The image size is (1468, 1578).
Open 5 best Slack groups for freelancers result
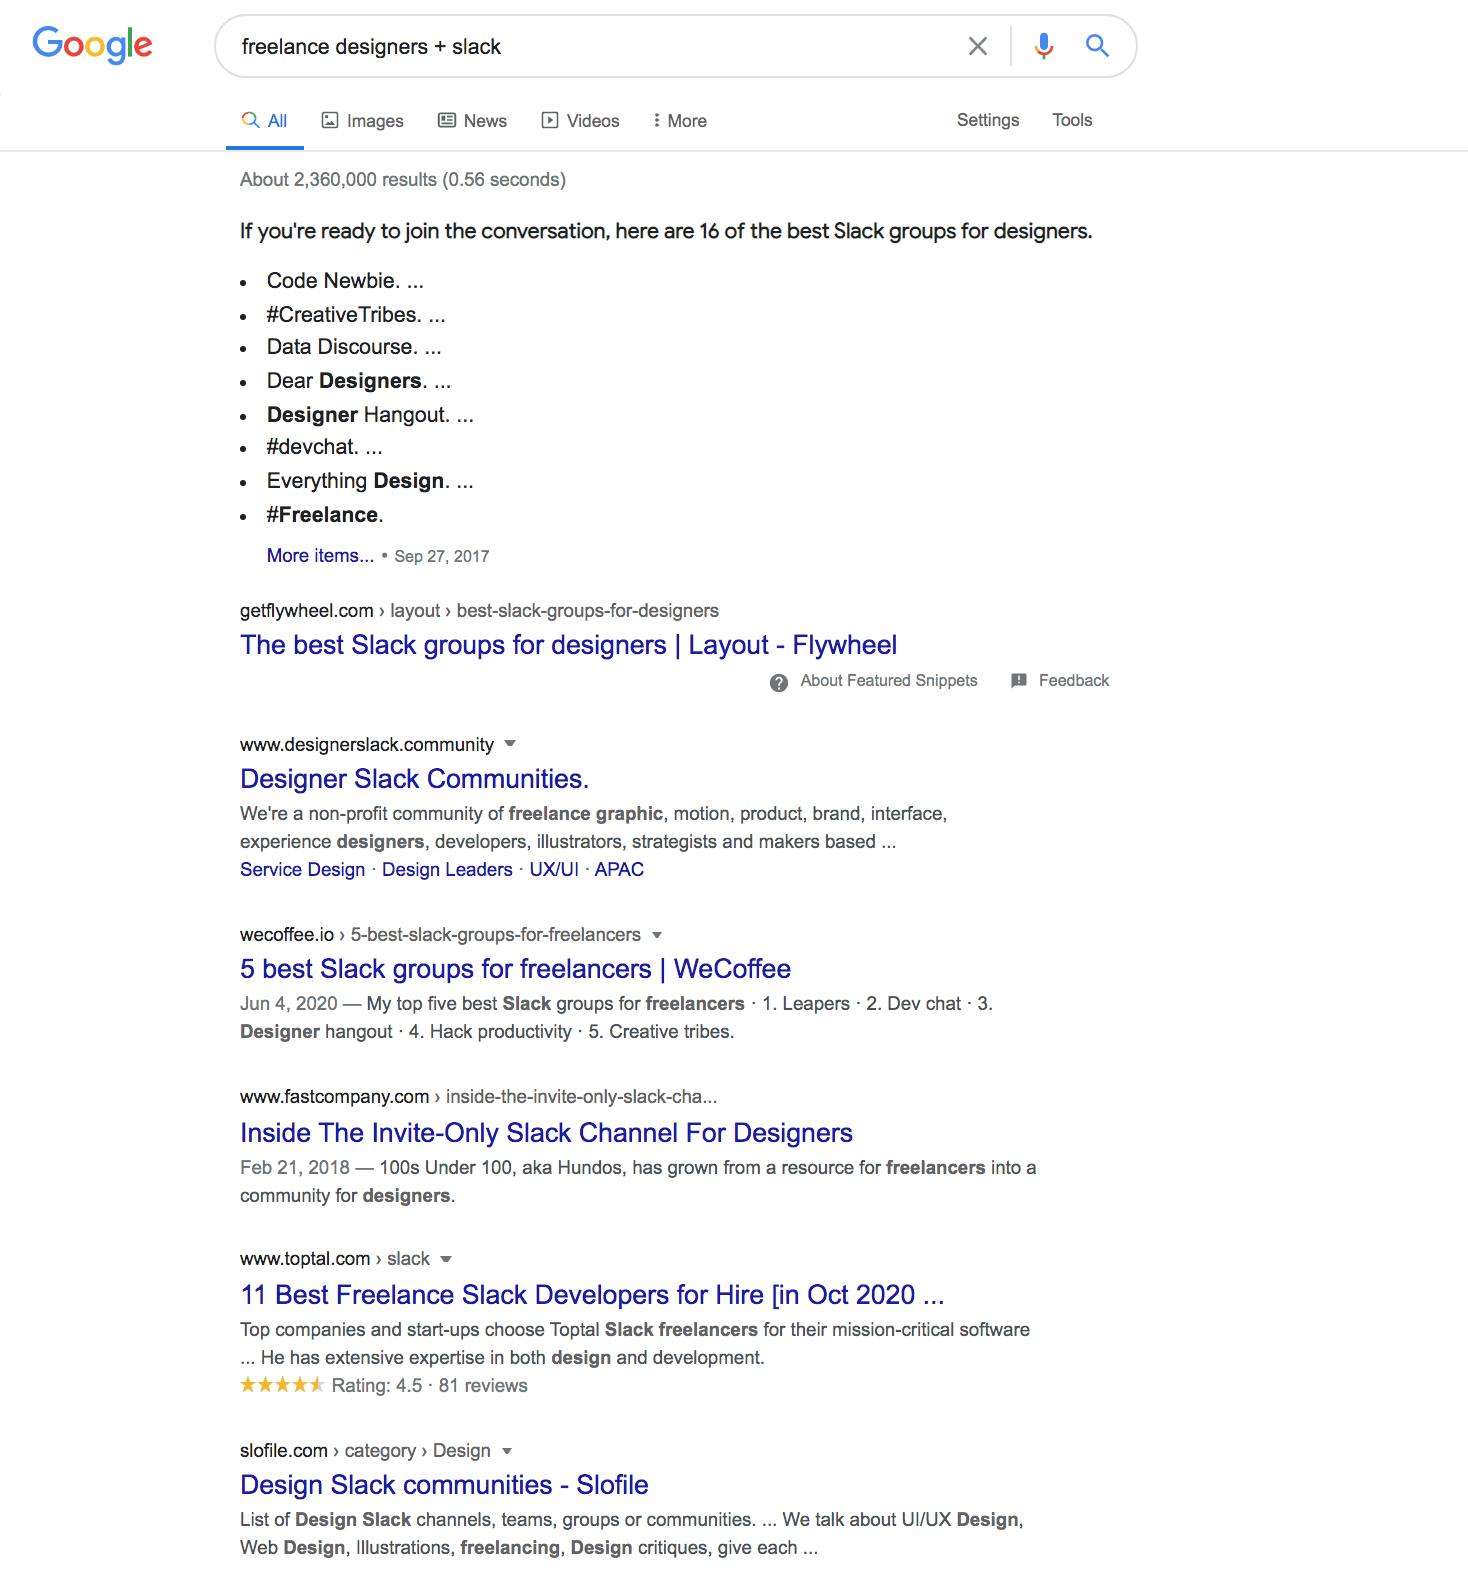tap(515, 969)
